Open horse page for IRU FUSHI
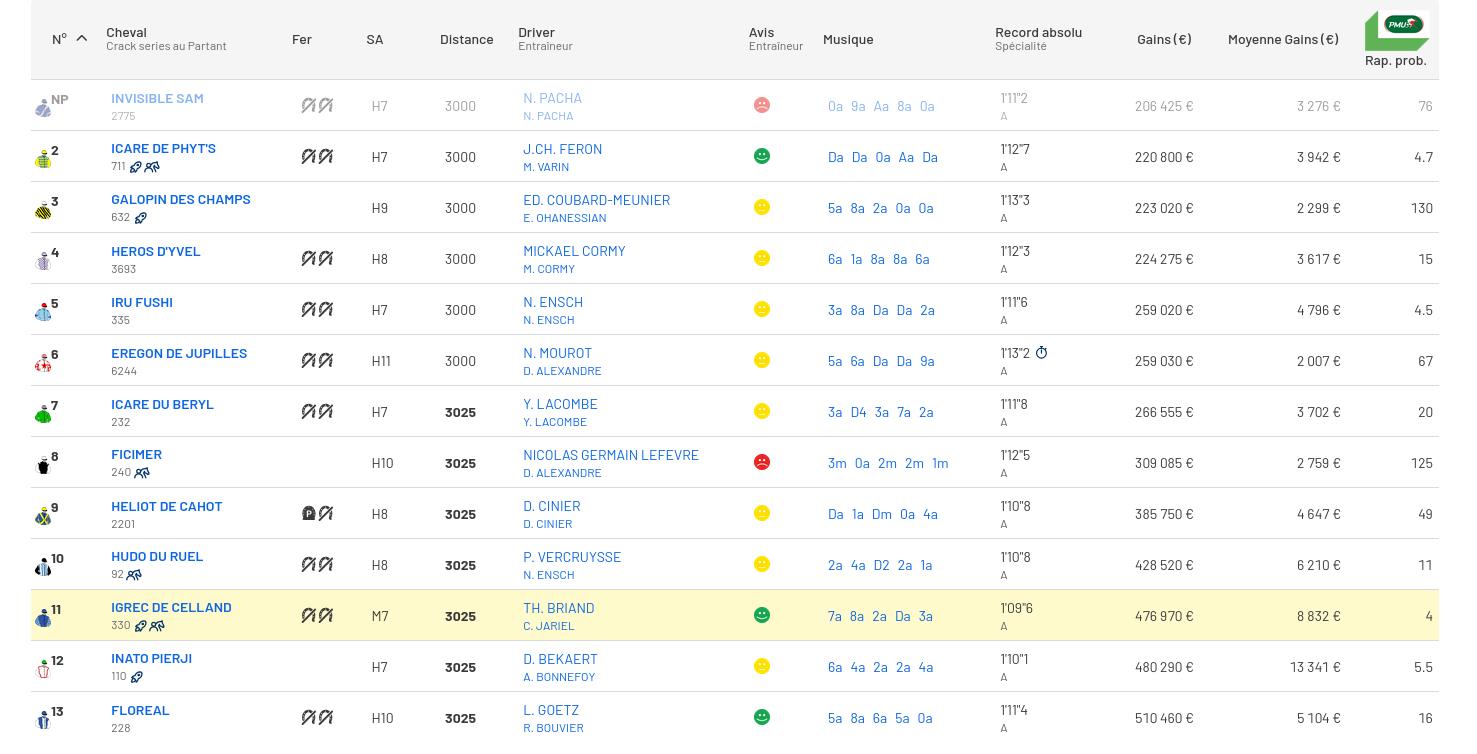 click(x=142, y=302)
